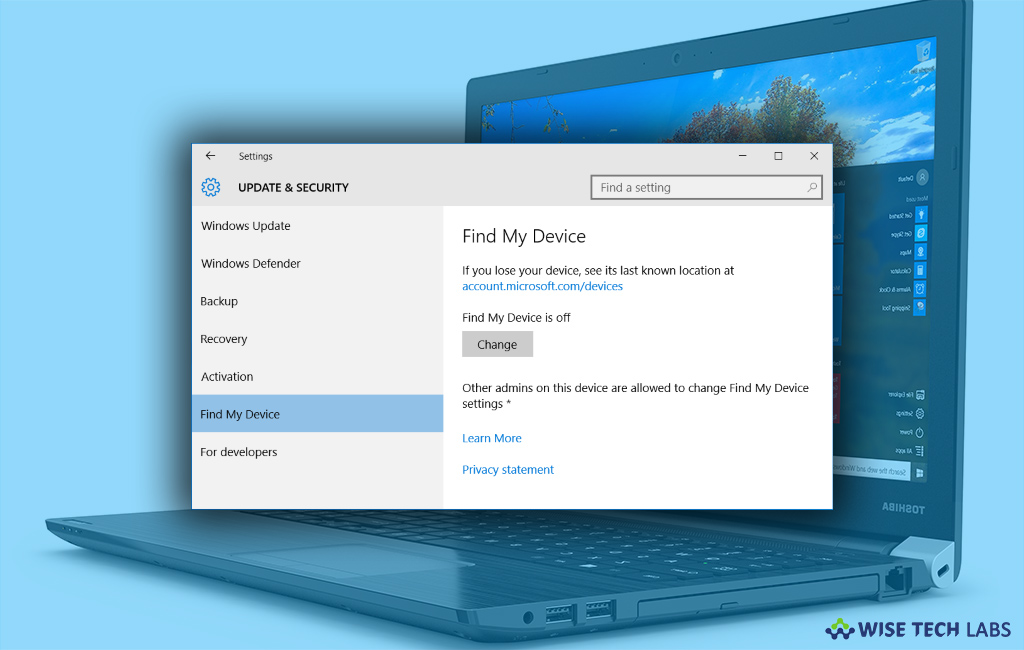
Task: Click the 'Find My Device is off' status text
Action: tap(516, 317)
